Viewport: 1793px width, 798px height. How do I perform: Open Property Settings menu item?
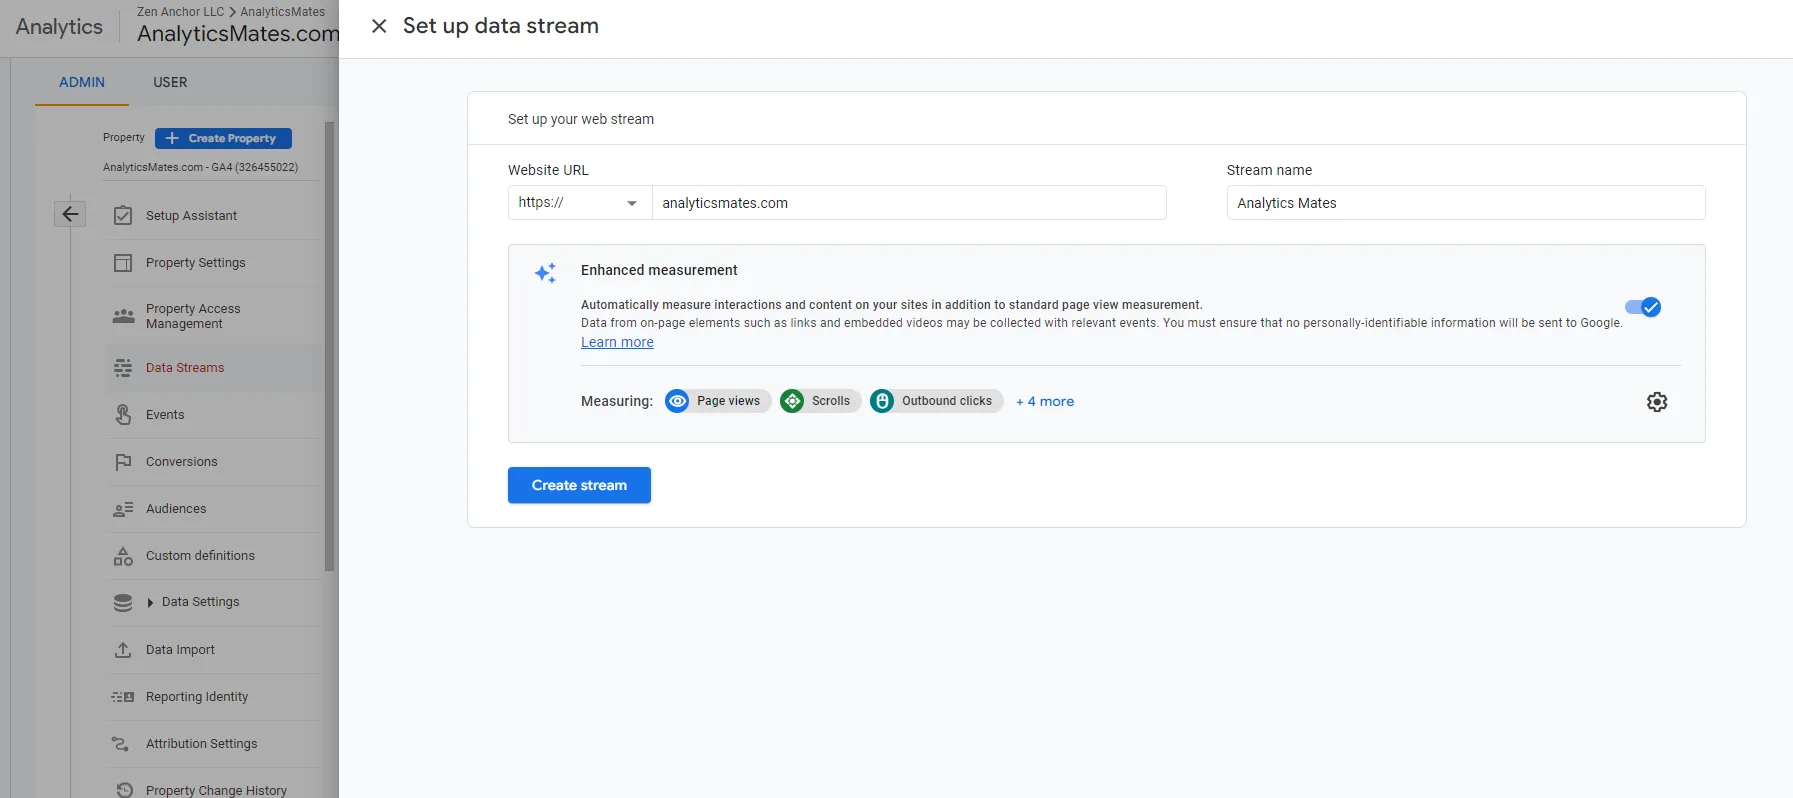[x=195, y=263]
